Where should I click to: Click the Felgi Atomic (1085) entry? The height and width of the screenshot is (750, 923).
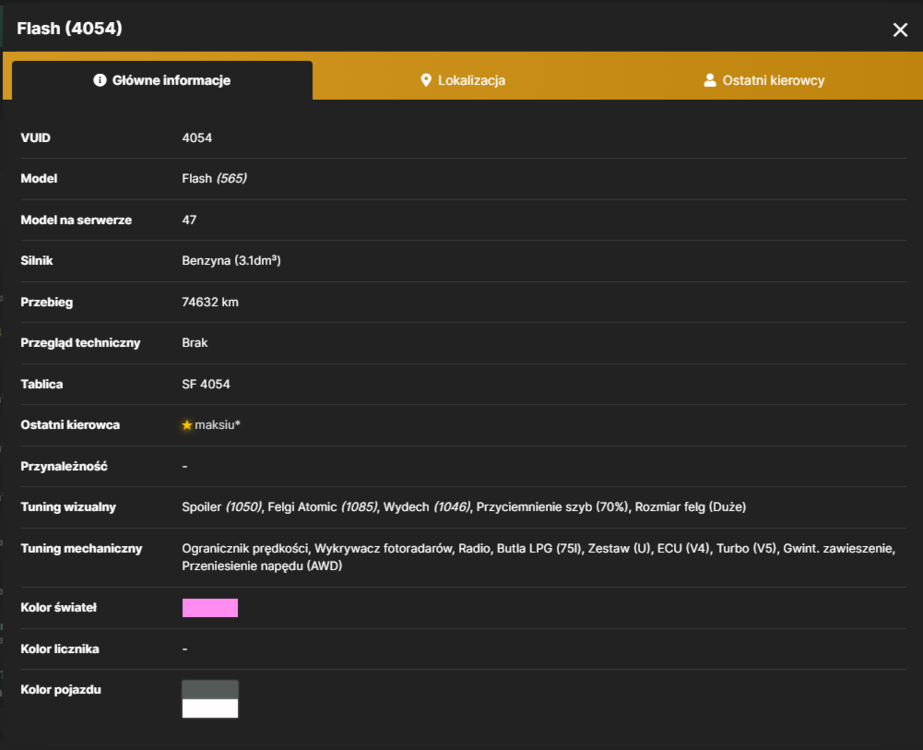click(322, 507)
